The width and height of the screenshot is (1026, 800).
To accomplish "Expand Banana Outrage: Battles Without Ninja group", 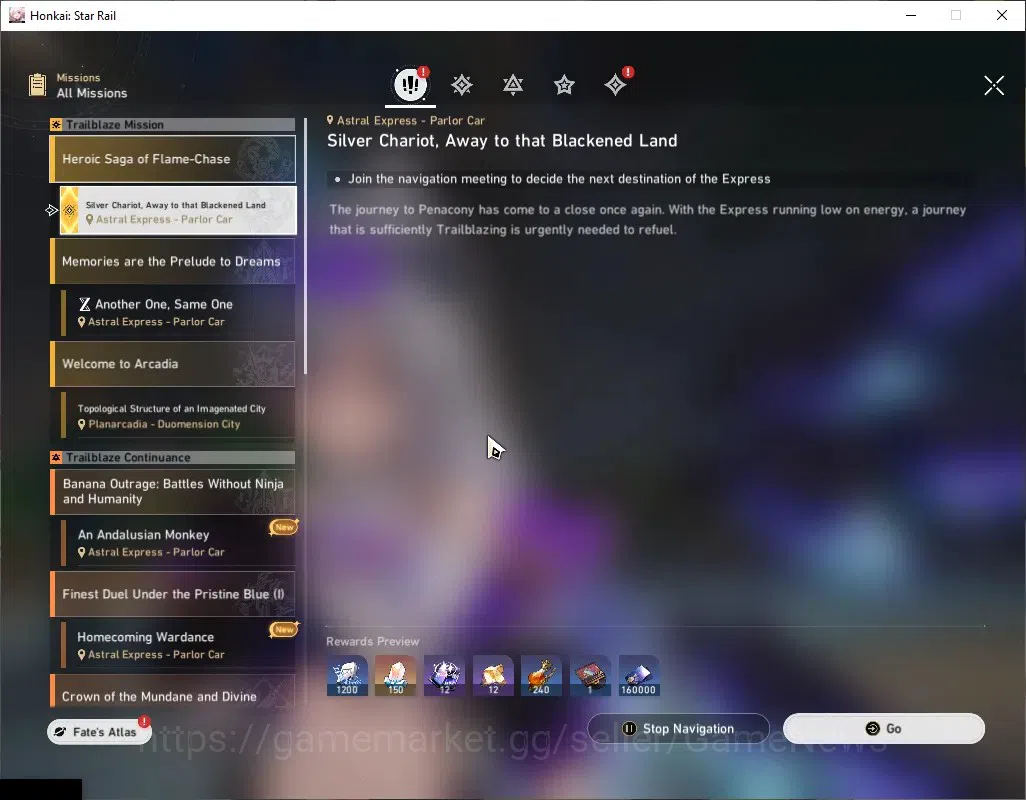I will coord(173,491).
